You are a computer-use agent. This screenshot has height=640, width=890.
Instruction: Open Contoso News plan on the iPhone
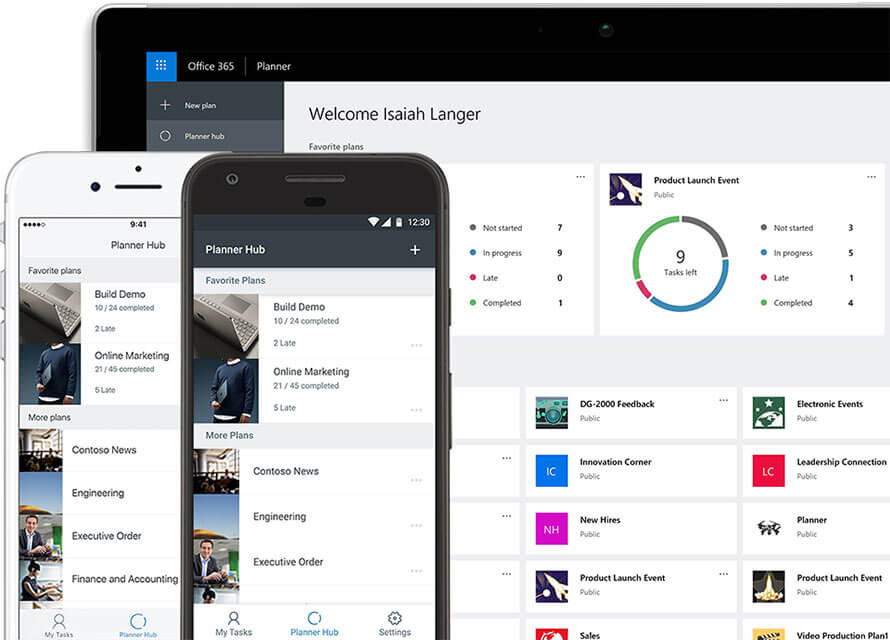pos(104,450)
